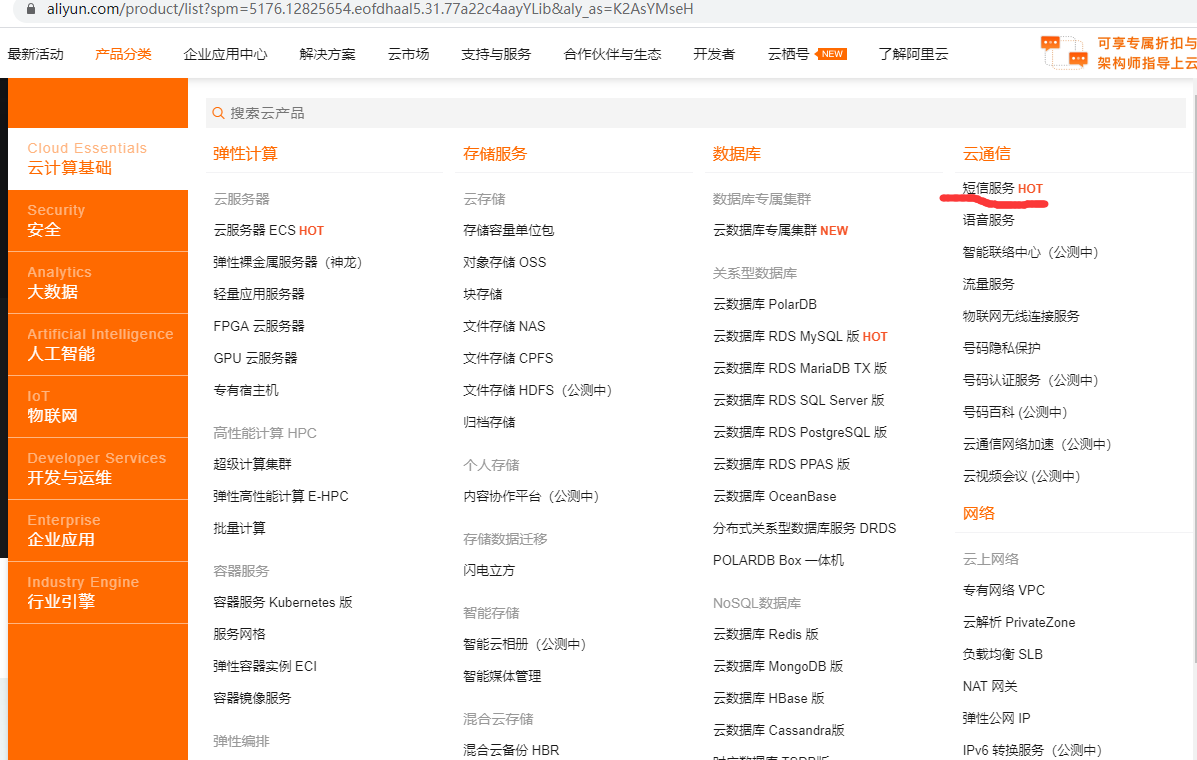Screen dimensions: 1197x760
Task: Open 语音服务 link
Action: coord(989,221)
